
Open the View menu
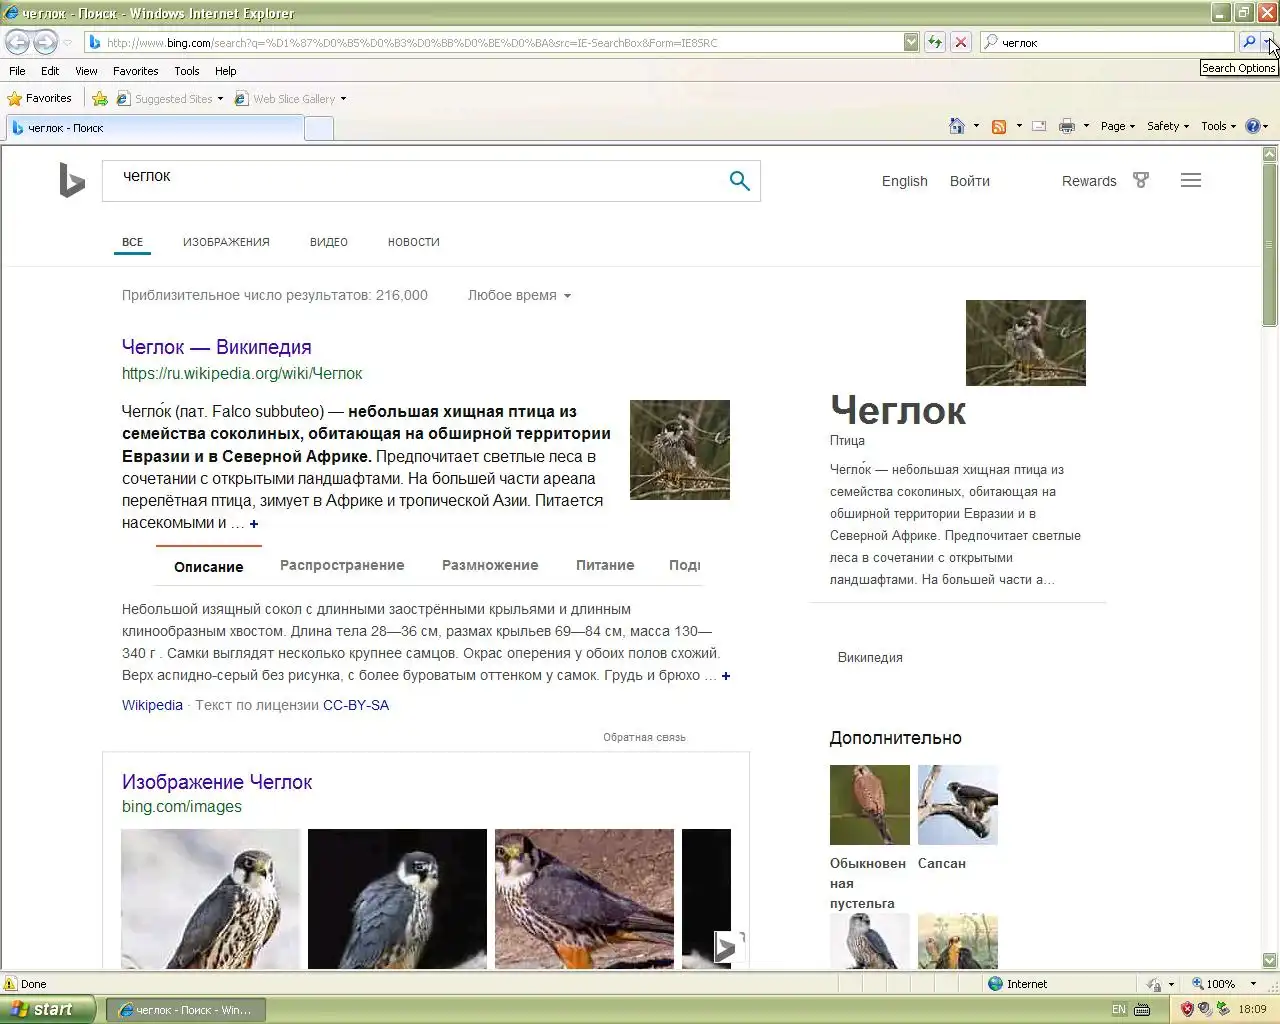(x=86, y=71)
